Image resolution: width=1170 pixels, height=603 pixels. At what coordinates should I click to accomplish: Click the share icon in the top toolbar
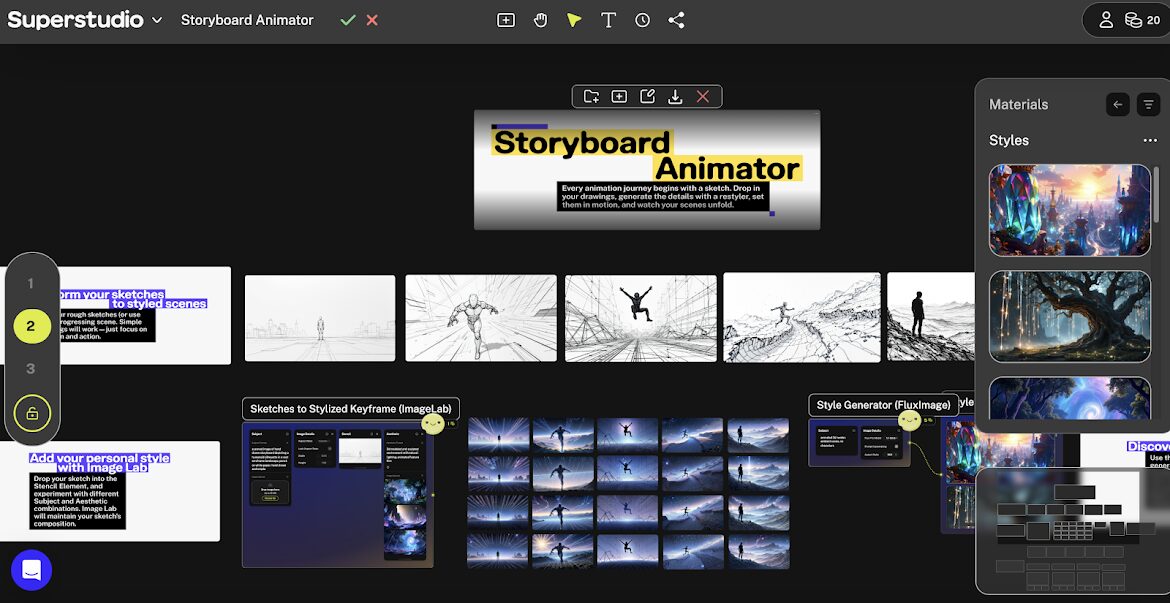[x=676, y=20]
